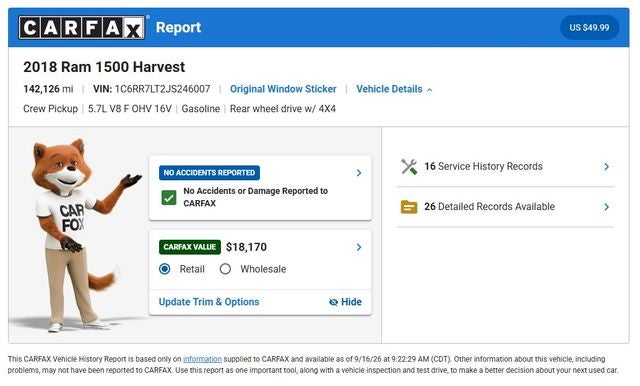Select the Retail radio button
640x386 pixels.
165,269
